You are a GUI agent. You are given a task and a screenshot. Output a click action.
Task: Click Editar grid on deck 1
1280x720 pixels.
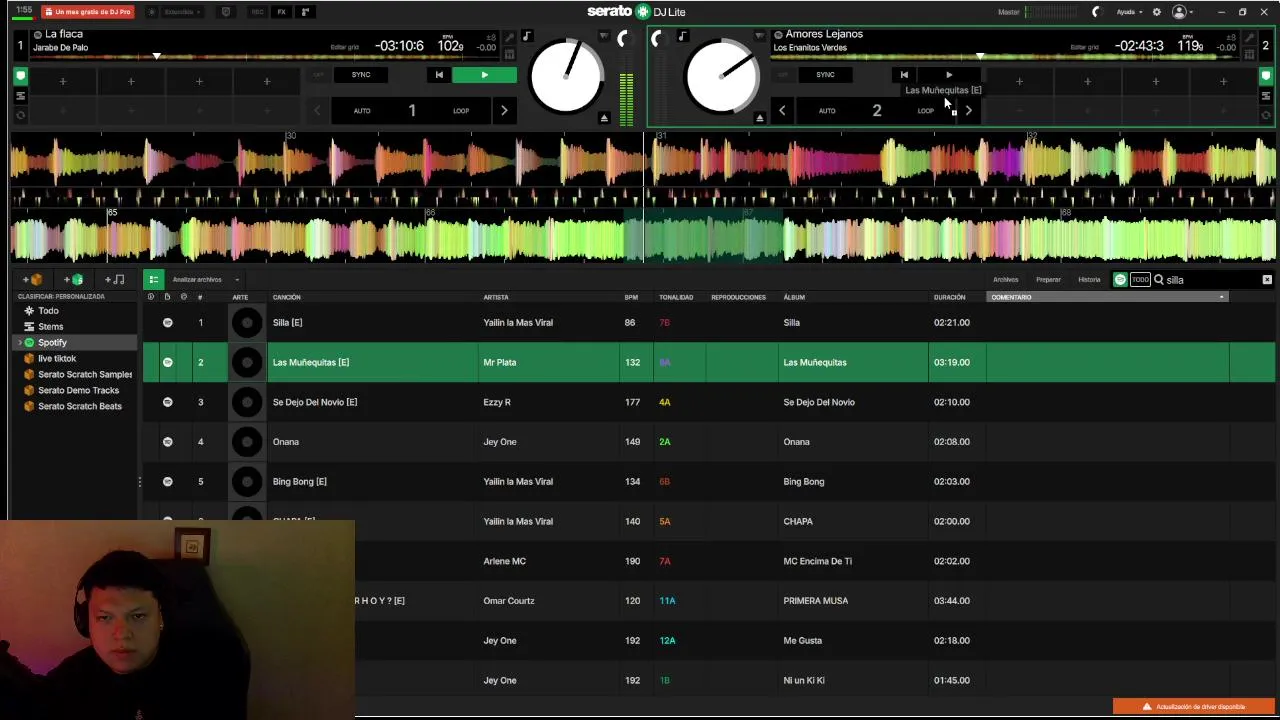(x=344, y=47)
